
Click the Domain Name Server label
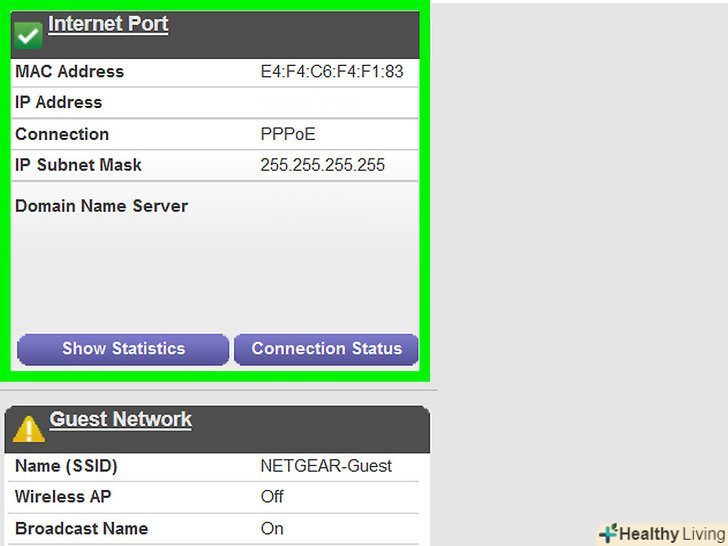click(x=101, y=206)
